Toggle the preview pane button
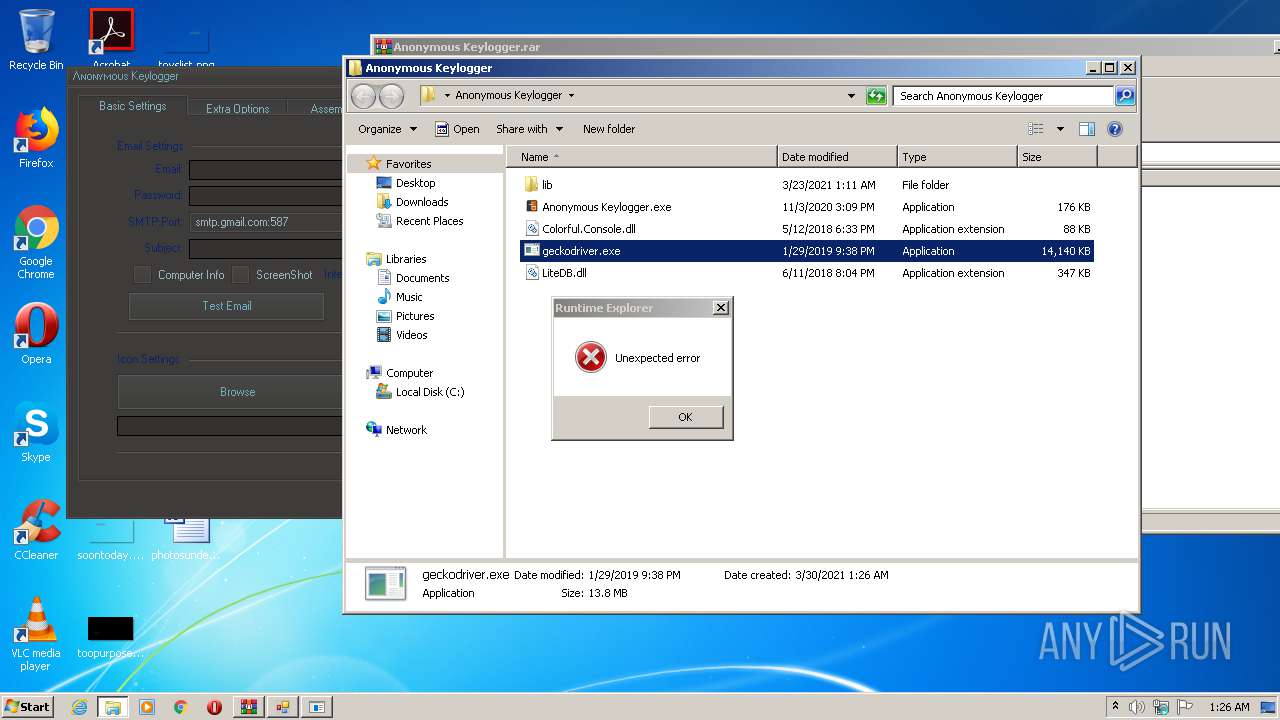The width and height of the screenshot is (1280, 720). 1087,129
